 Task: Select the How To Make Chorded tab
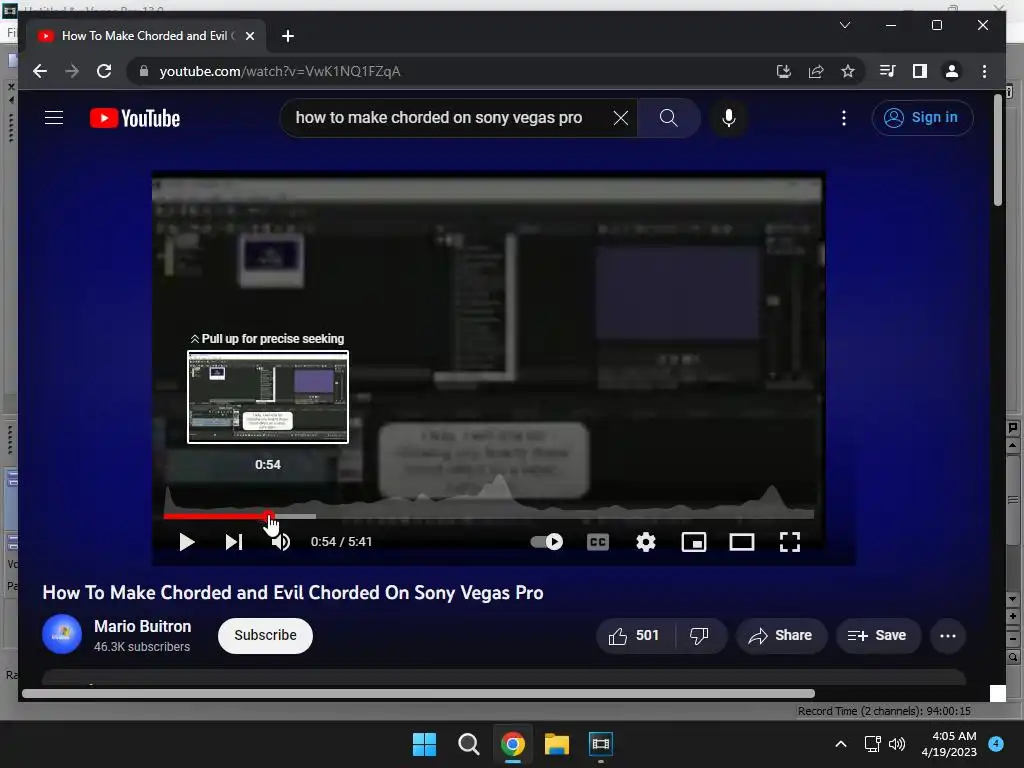[x=144, y=36]
